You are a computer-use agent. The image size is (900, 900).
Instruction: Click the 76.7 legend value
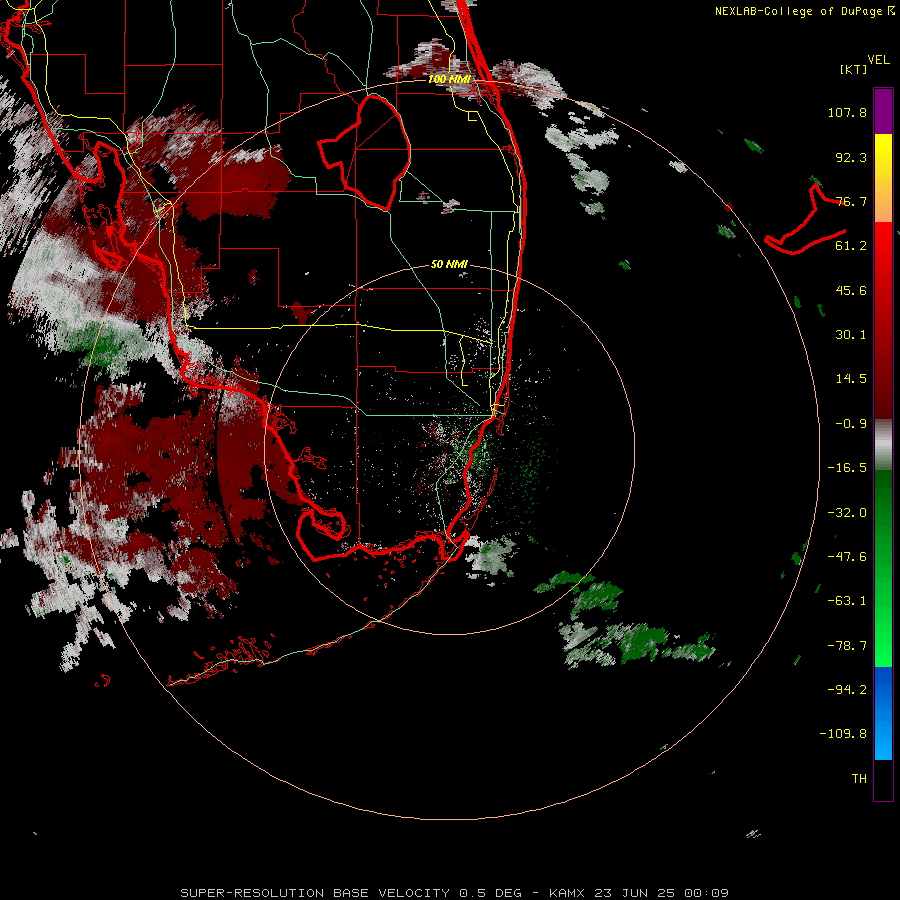(851, 201)
